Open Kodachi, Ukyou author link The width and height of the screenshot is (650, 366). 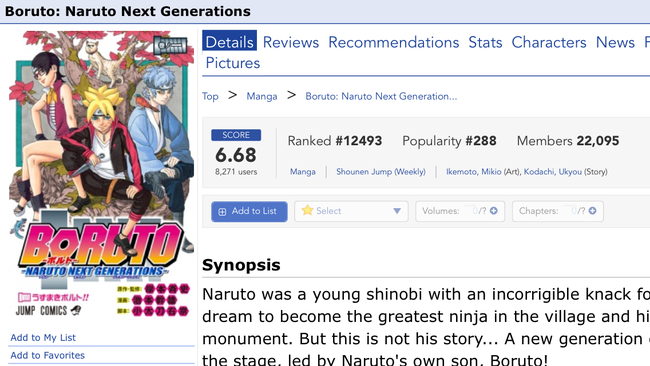[553, 172]
